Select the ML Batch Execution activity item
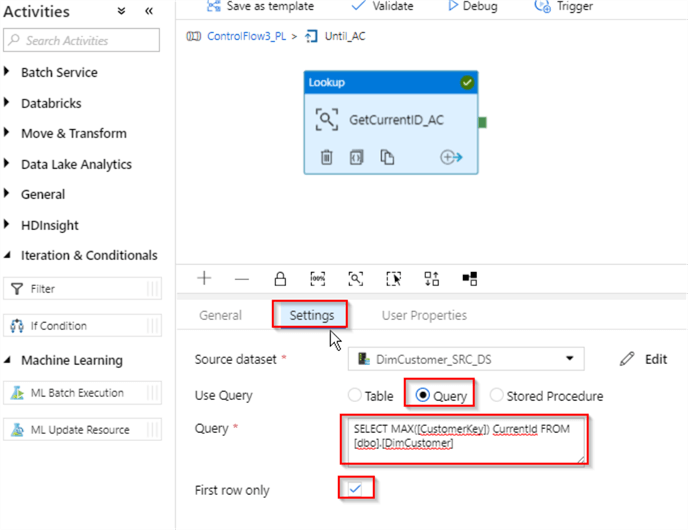Image resolution: width=688 pixels, height=530 pixels. (x=82, y=393)
